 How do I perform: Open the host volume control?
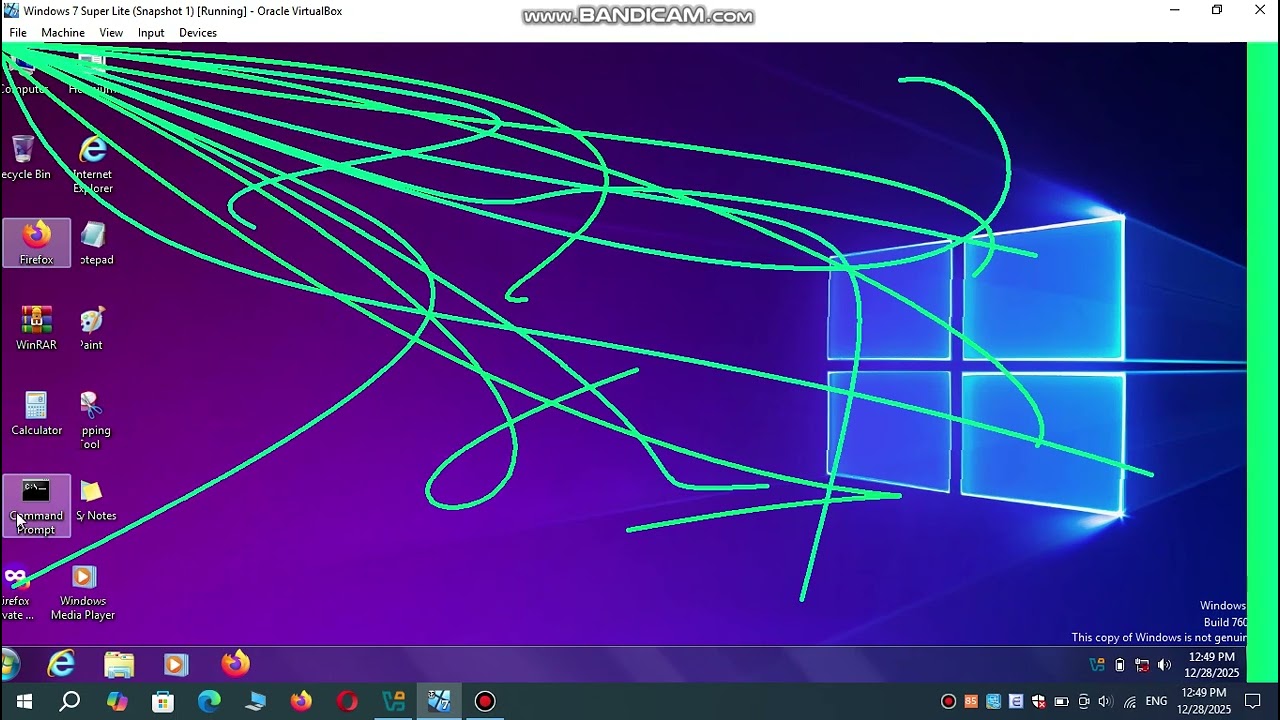coord(1105,701)
